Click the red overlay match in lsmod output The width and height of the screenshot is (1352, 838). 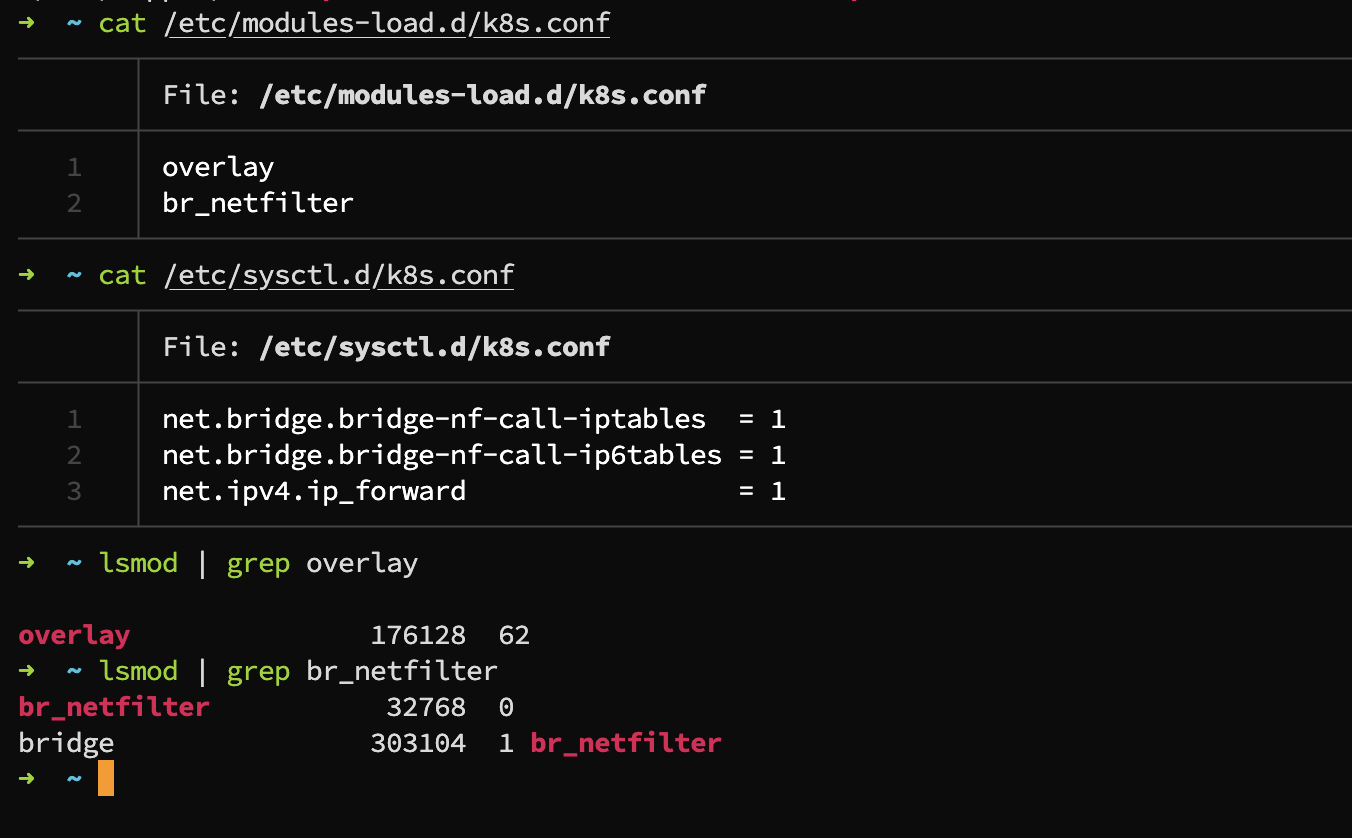(x=74, y=635)
